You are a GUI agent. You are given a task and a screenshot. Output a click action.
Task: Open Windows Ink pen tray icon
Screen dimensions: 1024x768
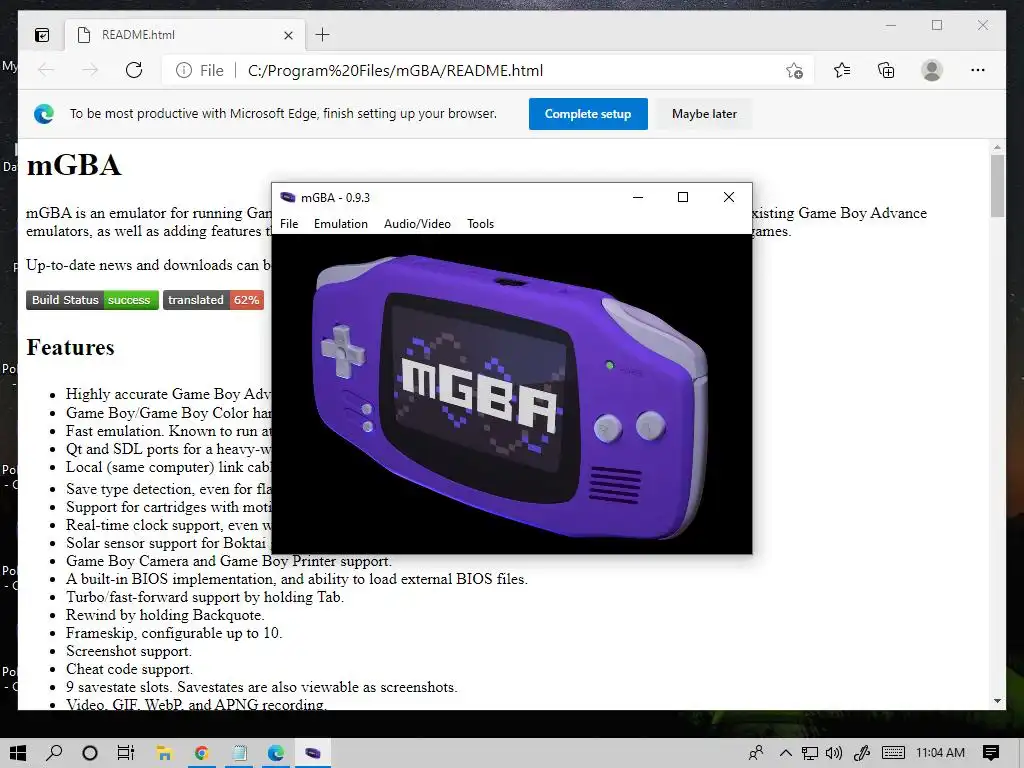tap(862, 753)
